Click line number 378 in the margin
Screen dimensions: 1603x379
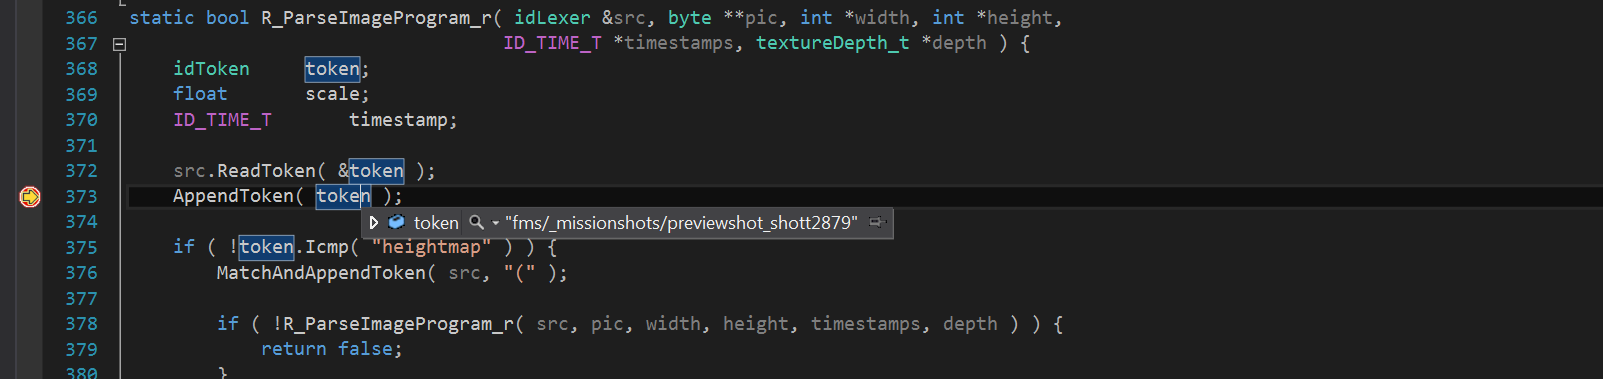click(x=81, y=324)
